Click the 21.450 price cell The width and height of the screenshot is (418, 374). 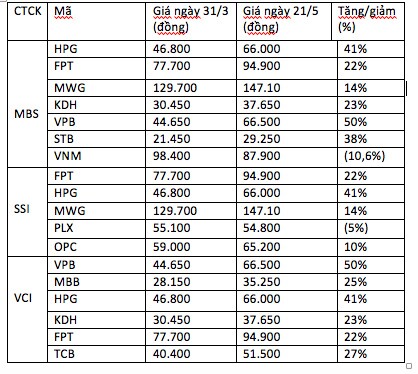pos(191,139)
